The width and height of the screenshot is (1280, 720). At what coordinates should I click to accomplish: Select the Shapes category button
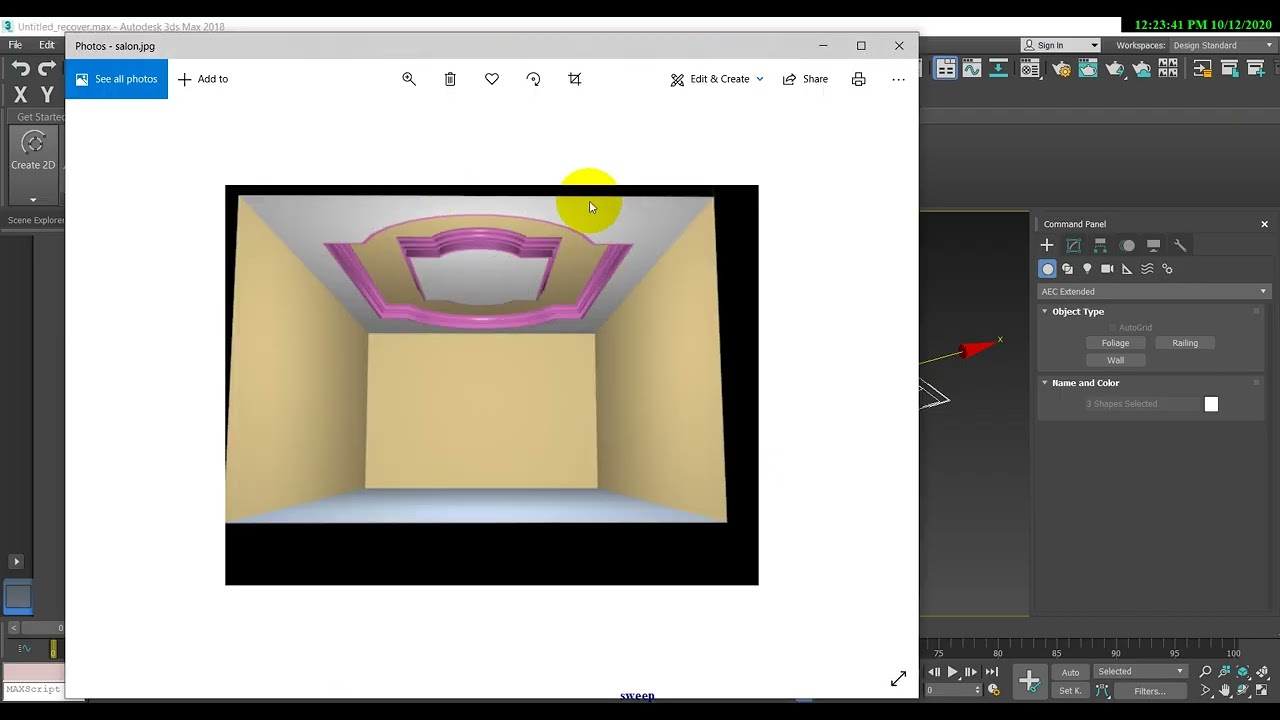tap(1067, 269)
